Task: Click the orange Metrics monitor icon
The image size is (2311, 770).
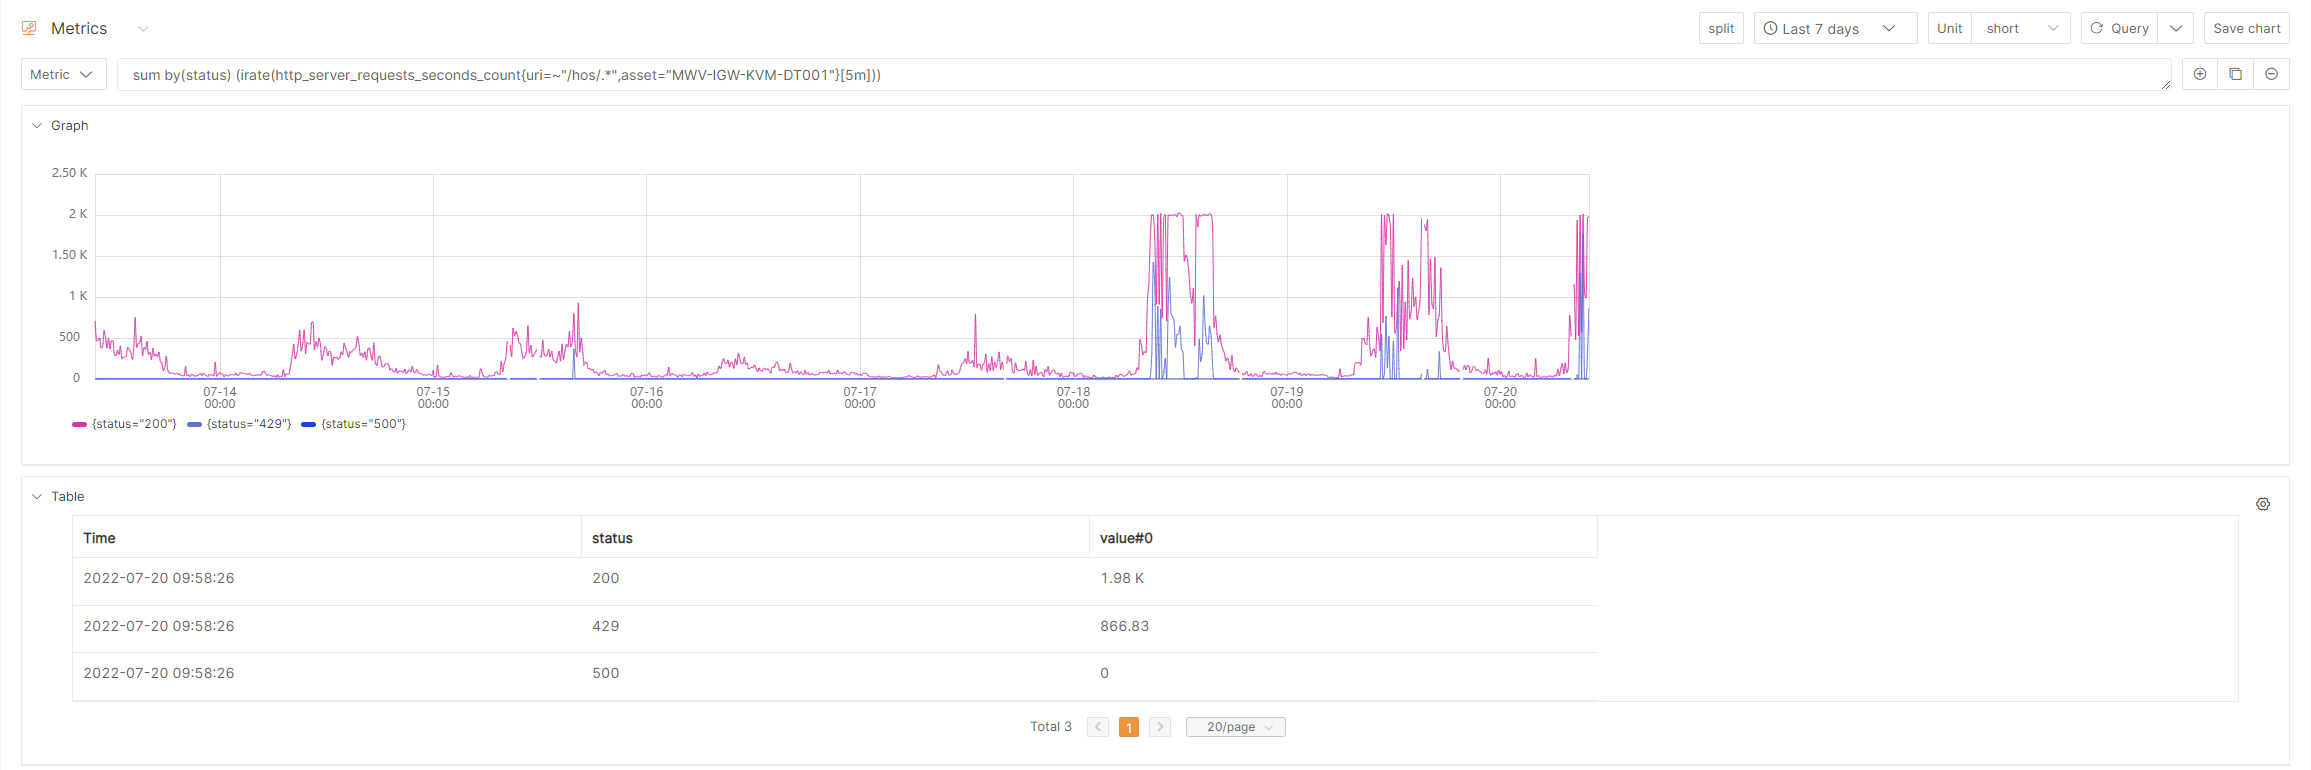Action: tap(29, 28)
